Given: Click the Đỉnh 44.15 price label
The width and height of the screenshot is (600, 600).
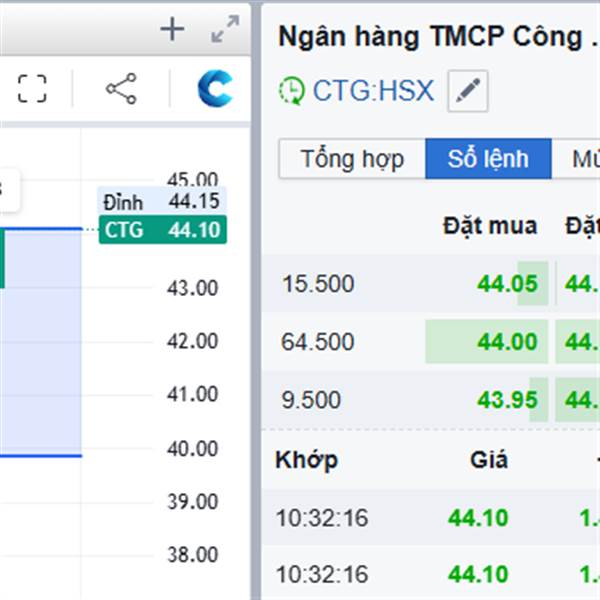Looking at the screenshot, I should click(x=162, y=201).
